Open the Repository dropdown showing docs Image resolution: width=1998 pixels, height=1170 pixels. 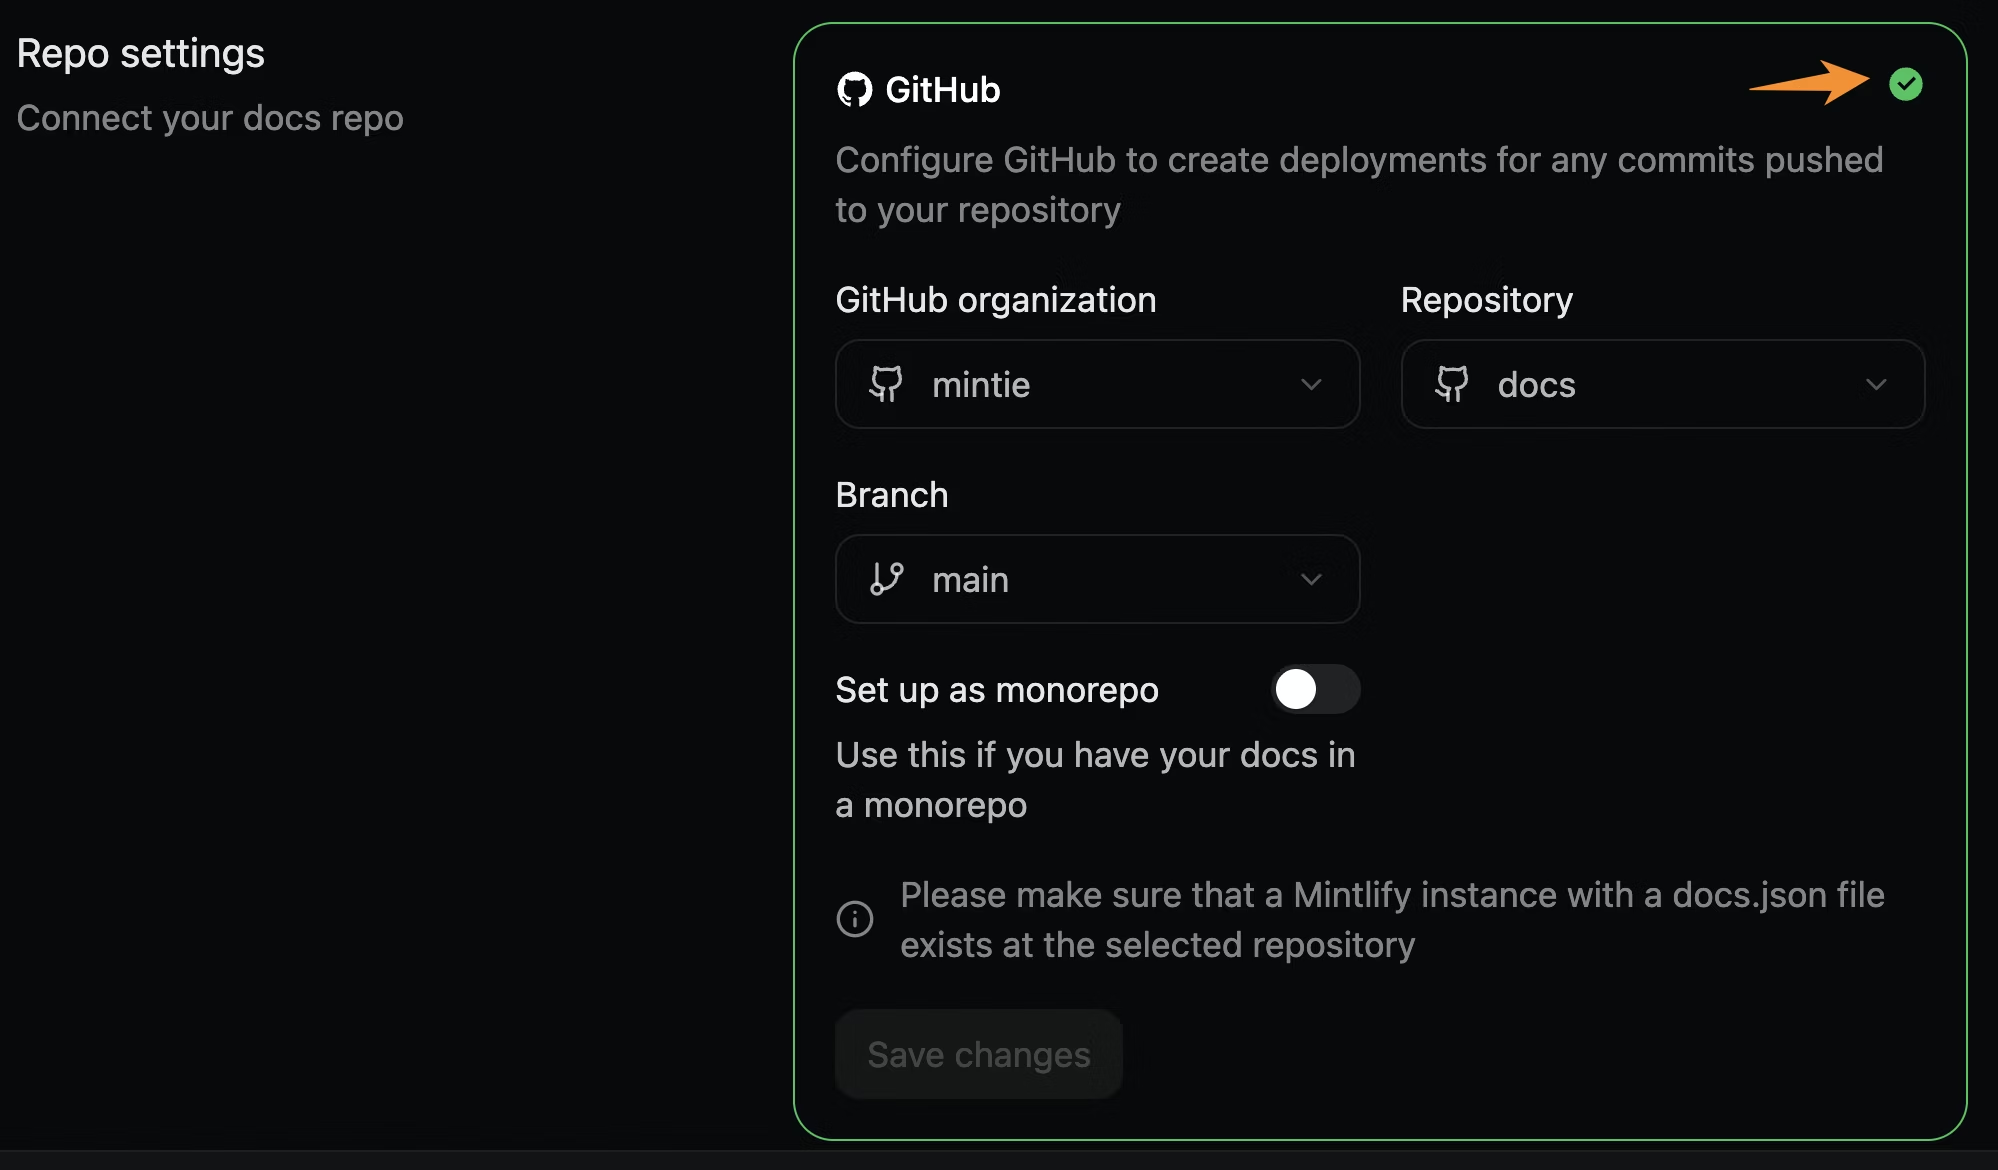click(1662, 384)
